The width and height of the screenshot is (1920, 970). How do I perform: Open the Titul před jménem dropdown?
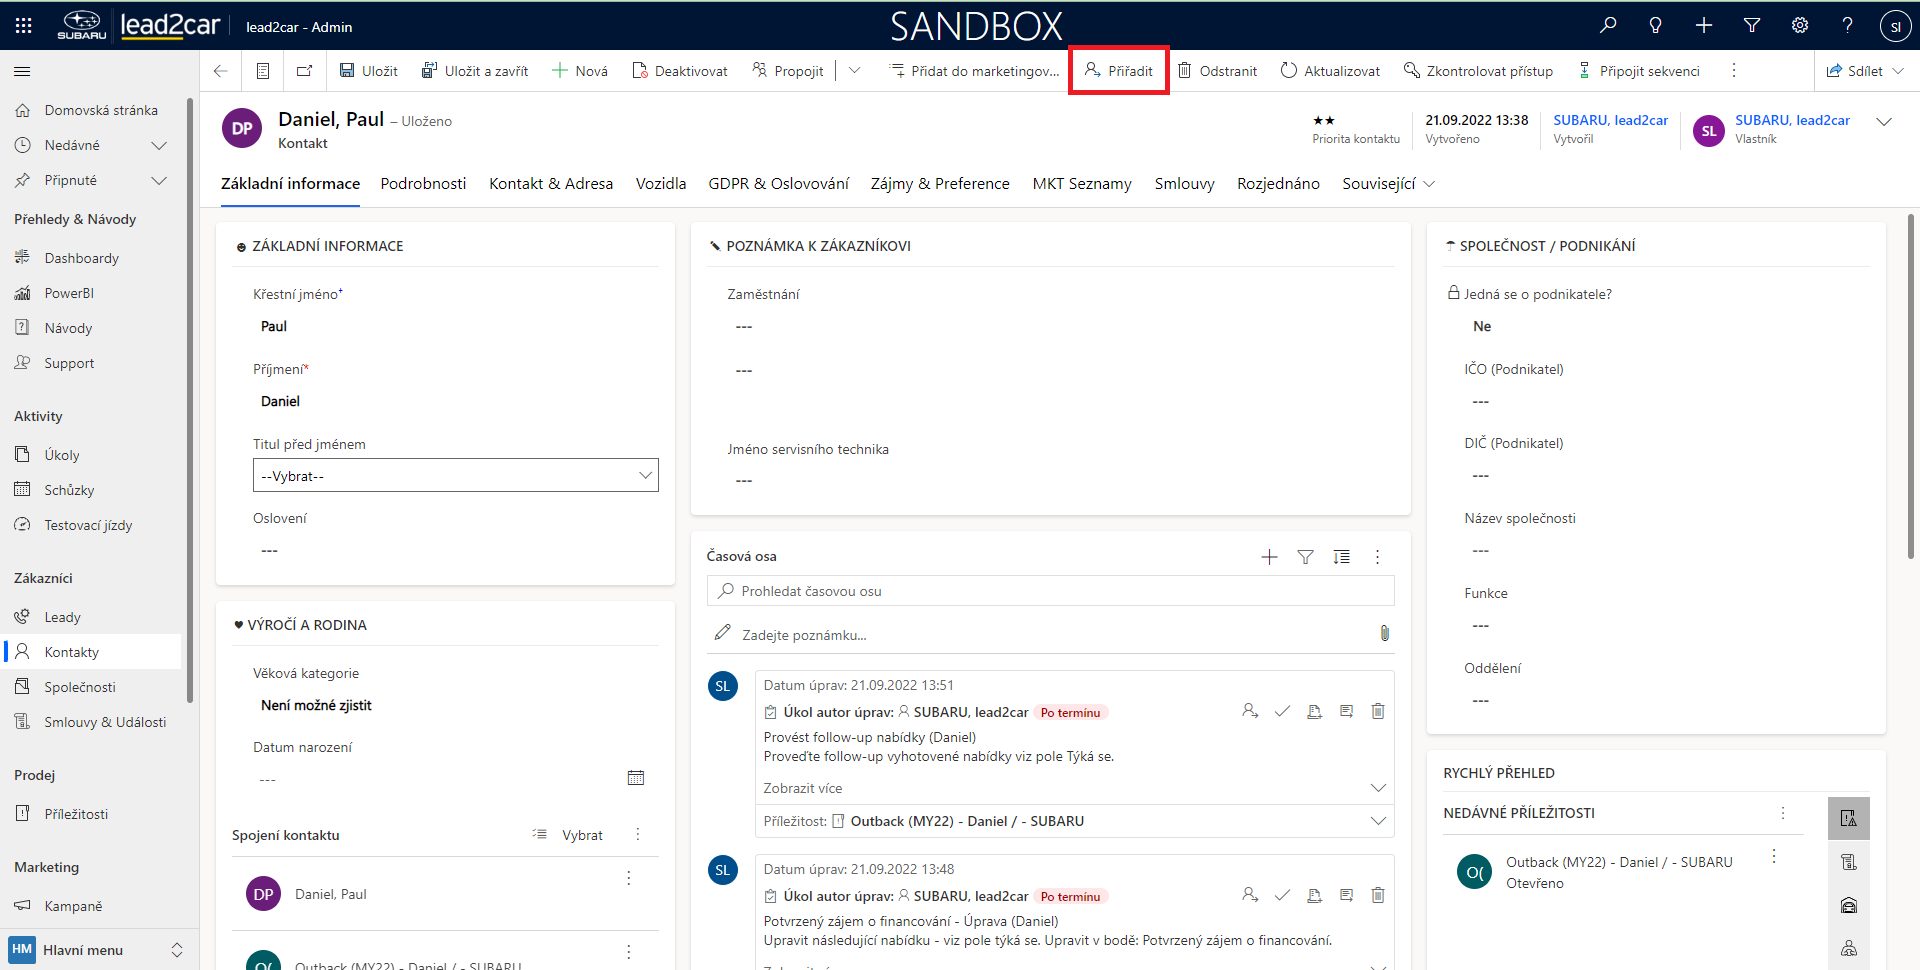point(455,475)
